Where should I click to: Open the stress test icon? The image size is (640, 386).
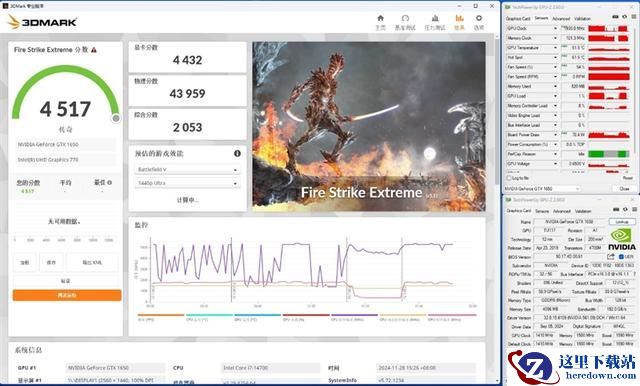pos(435,18)
